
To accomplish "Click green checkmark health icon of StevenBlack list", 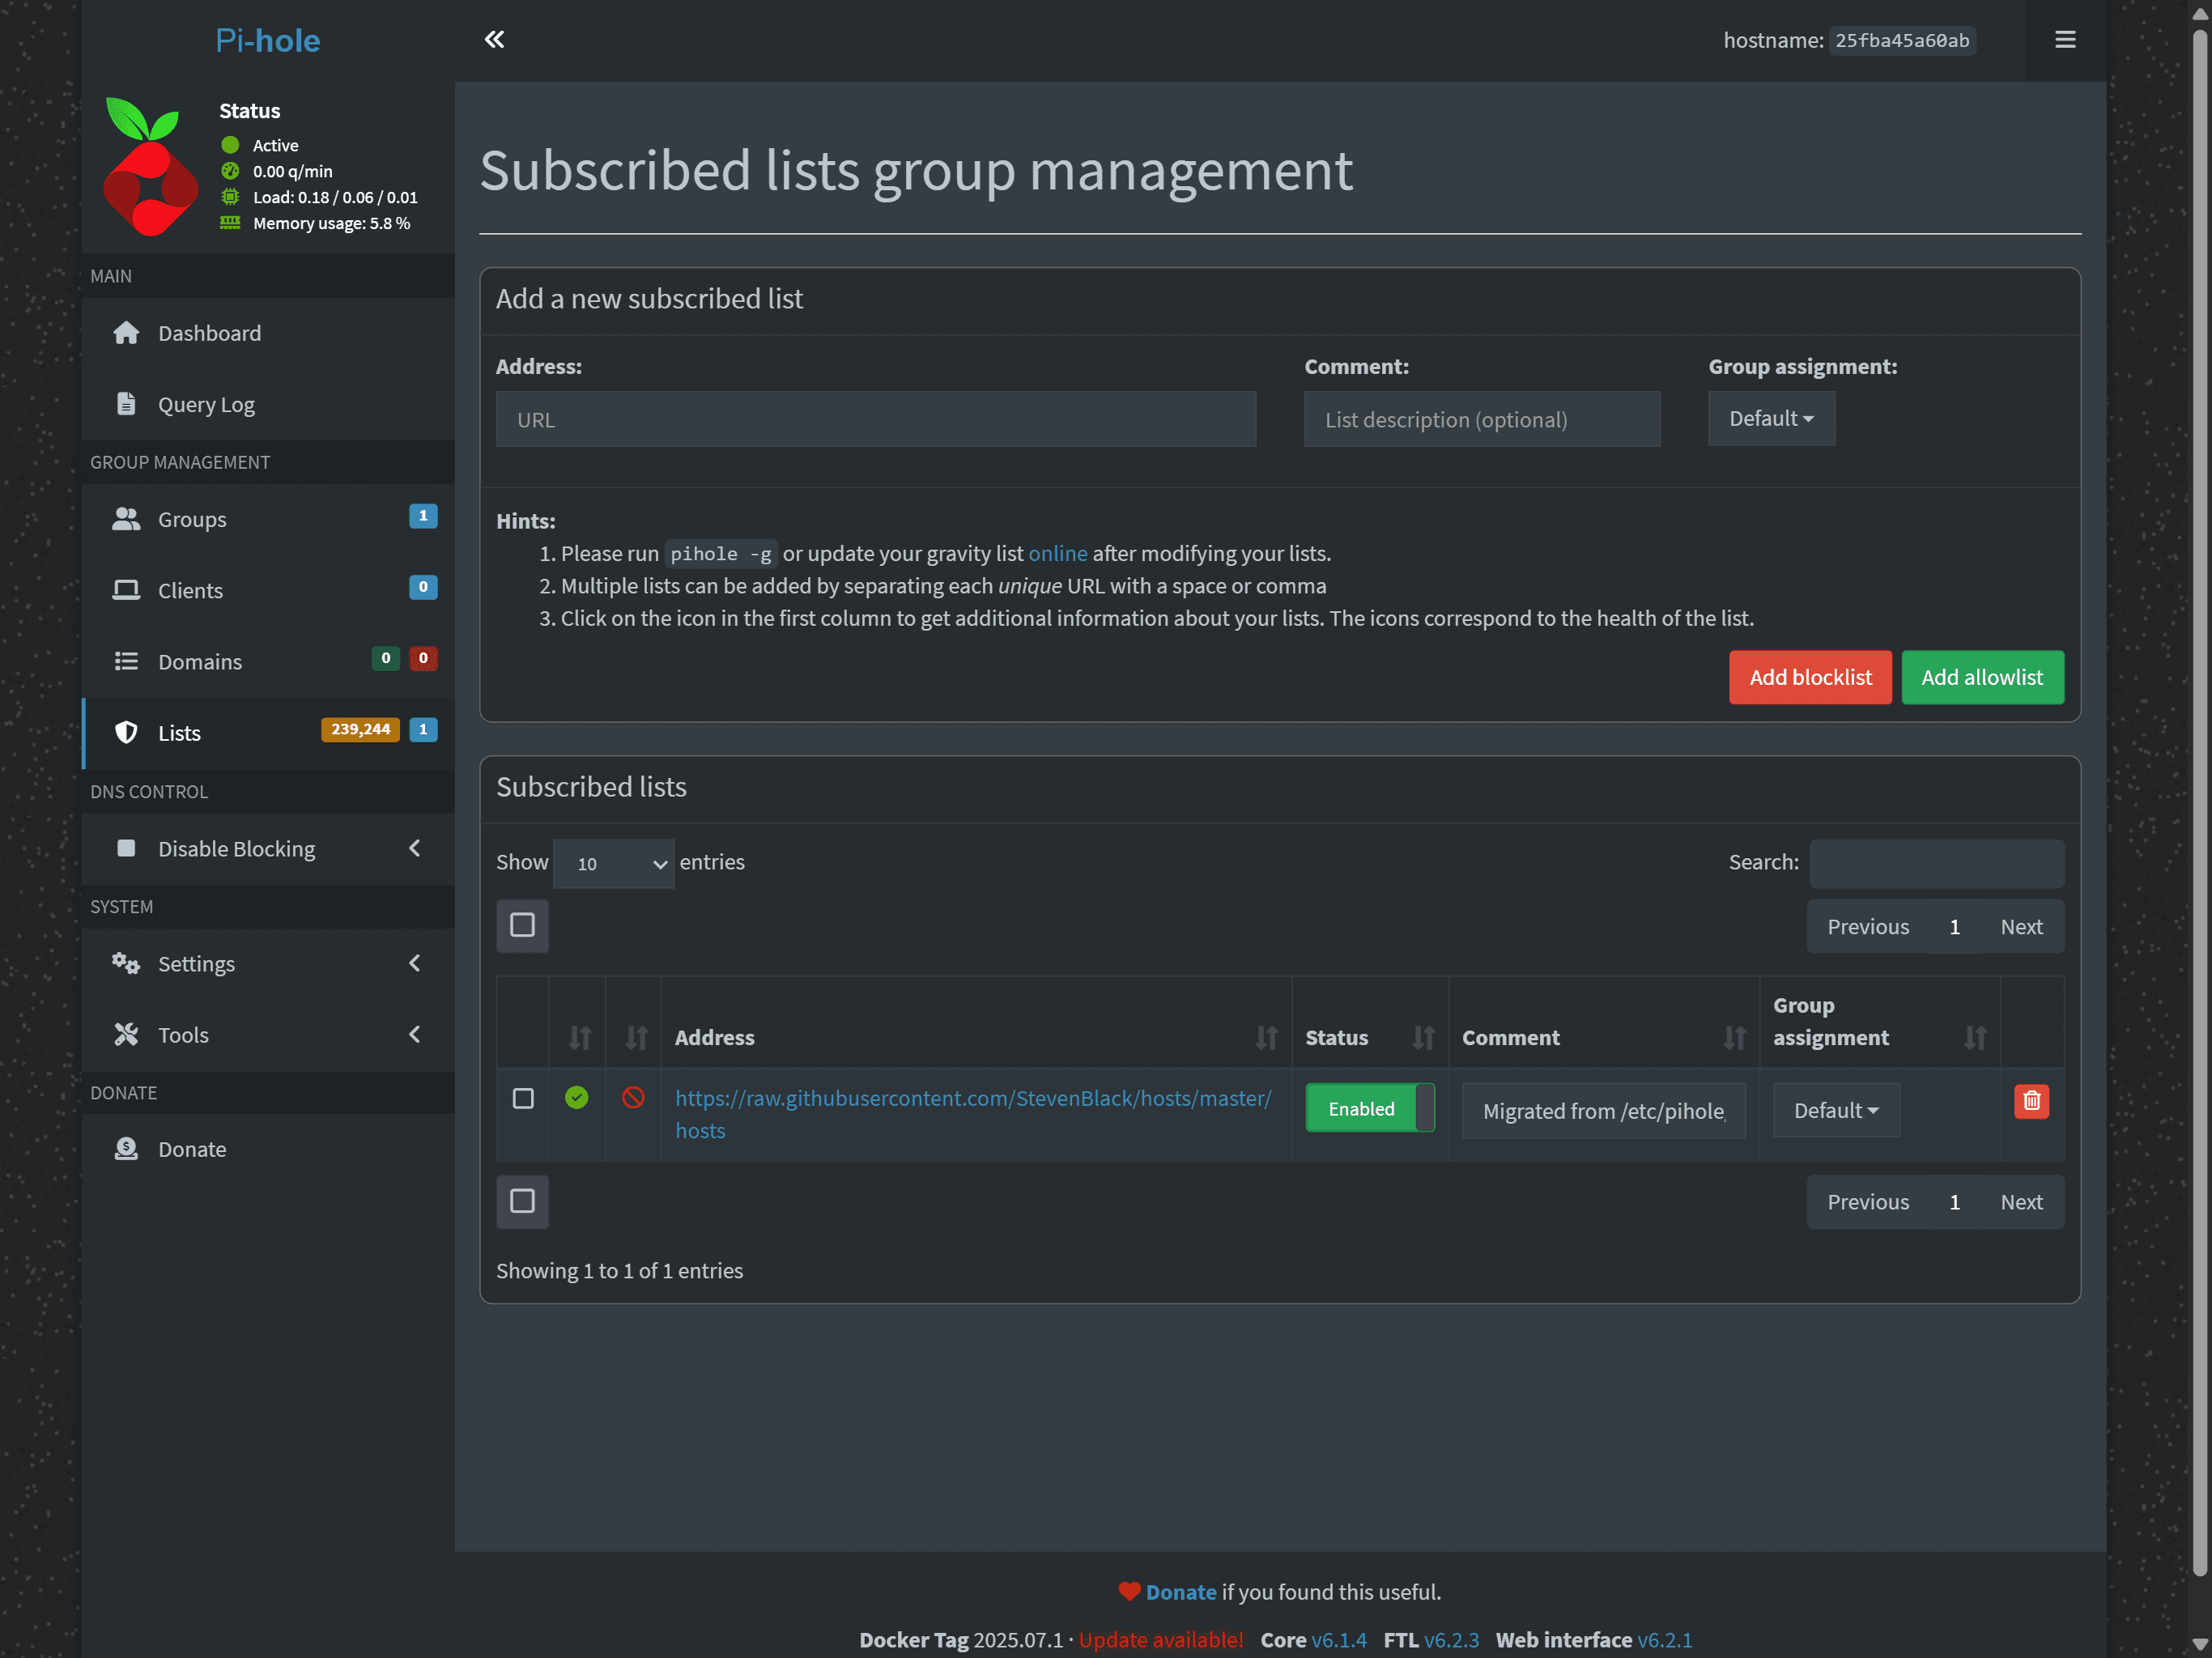I will tap(577, 1098).
